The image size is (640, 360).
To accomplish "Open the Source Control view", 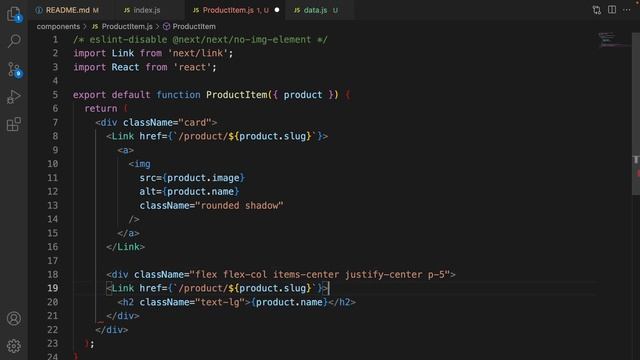I will 14,69.
